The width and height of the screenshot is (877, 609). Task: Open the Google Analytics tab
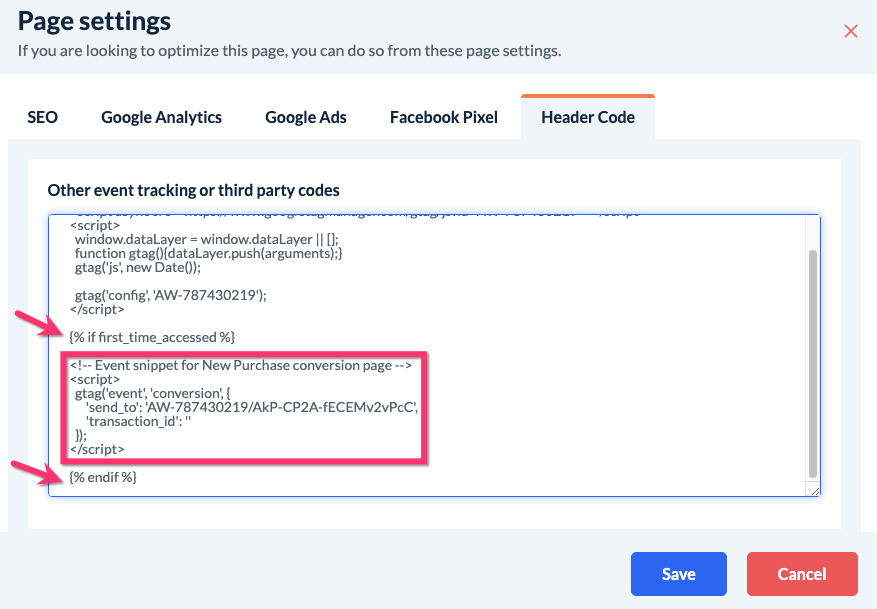click(161, 117)
